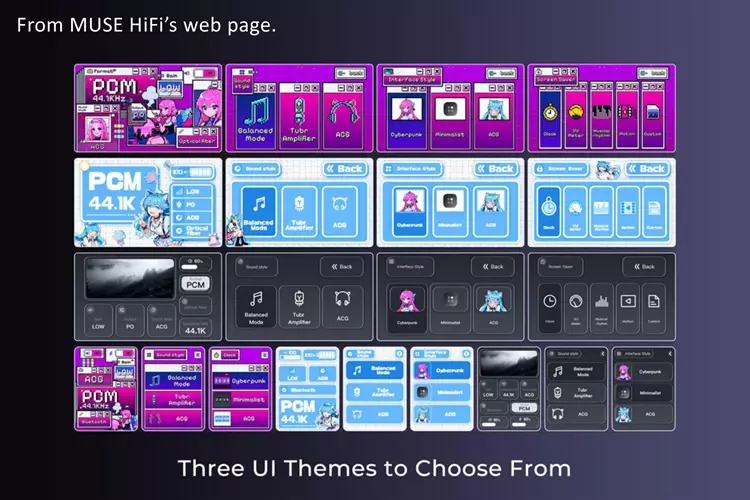This screenshot has width=750, height=500.
Task: Choose Motion tile in dark Screen Saver screen
Action: (x=628, y=308)
